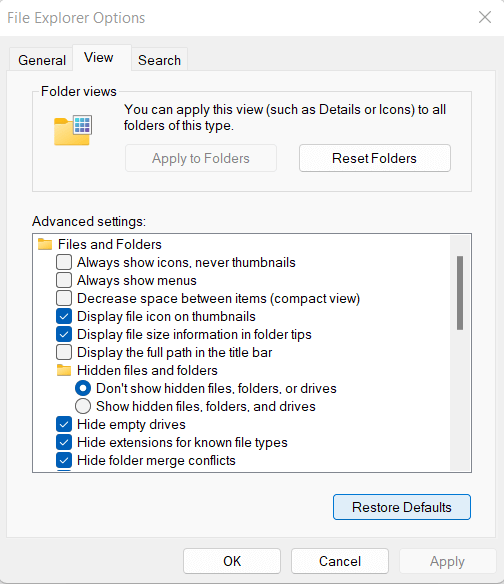Close the File Explorer Options dialog

[x=485, y=17]
